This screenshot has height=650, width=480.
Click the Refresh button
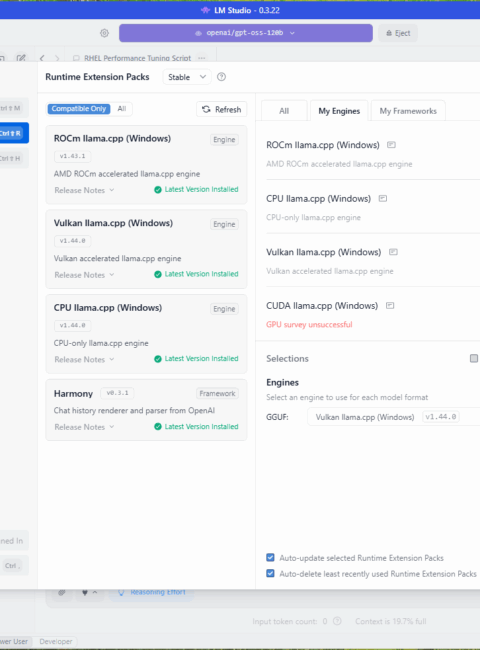point(222,109)
